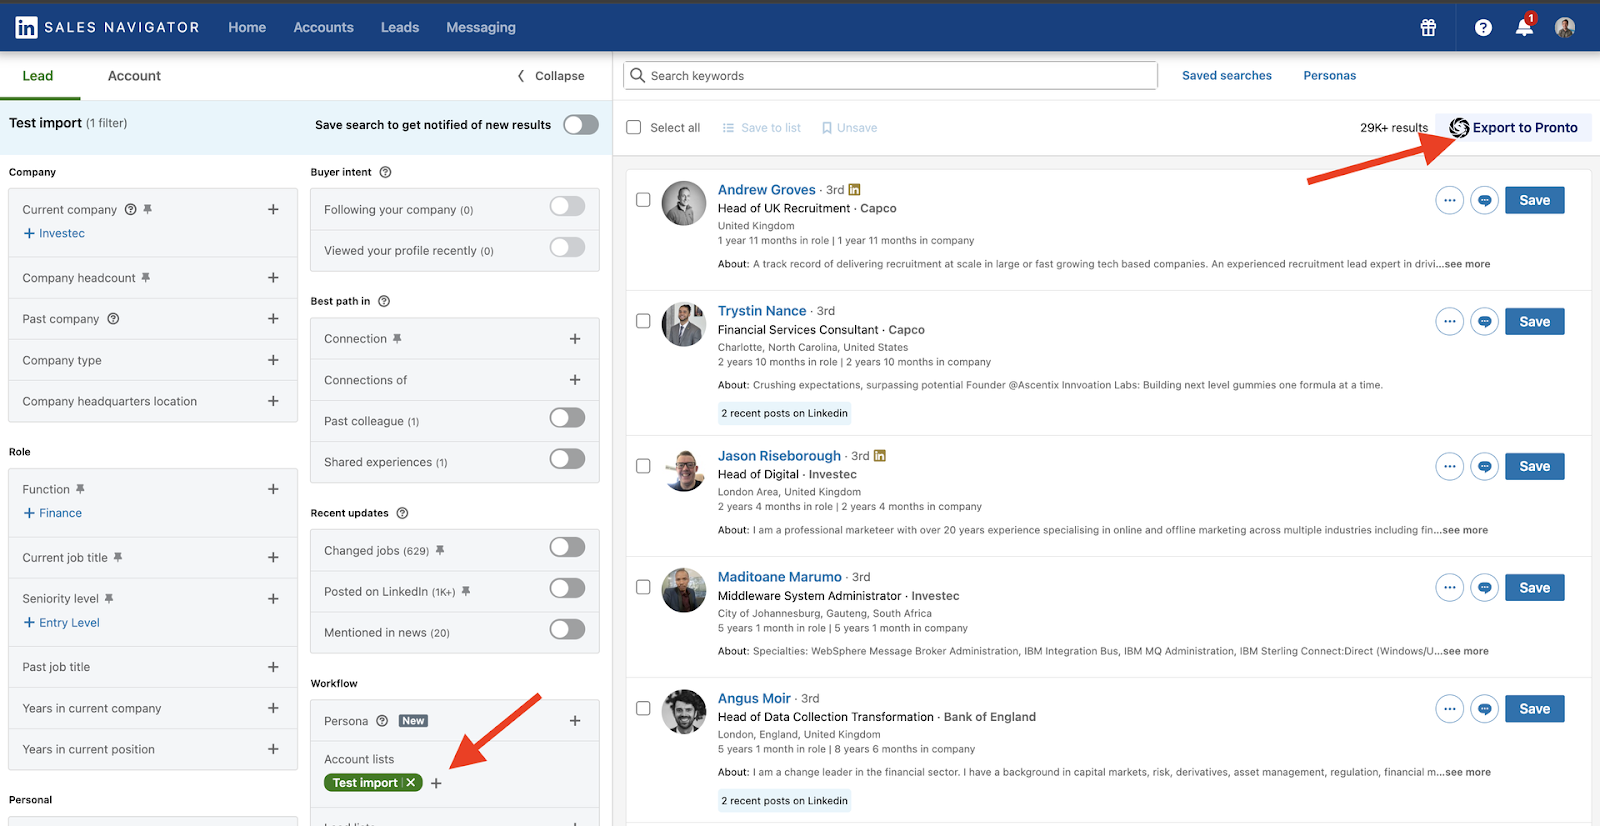1600x826 pixels.
Task: Click help icon next to Best path in
Action: pyautogui.click(x=384, y=301)
